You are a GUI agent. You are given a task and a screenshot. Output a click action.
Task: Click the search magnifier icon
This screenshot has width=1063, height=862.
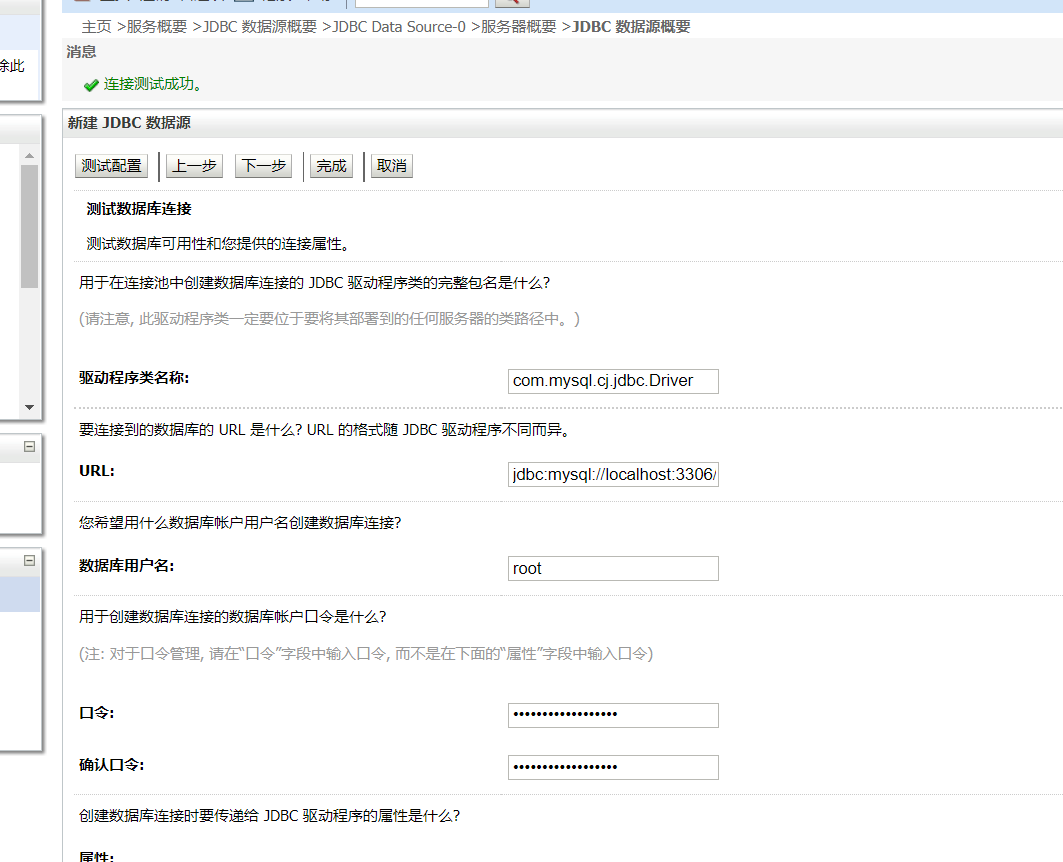coord(511,3)
